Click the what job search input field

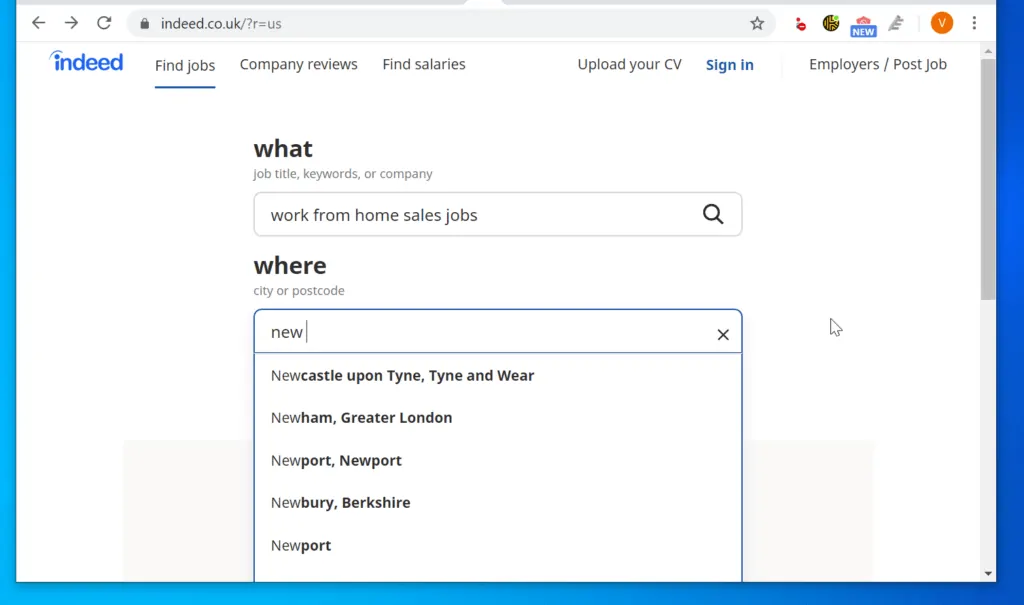[x=450, y=214]
